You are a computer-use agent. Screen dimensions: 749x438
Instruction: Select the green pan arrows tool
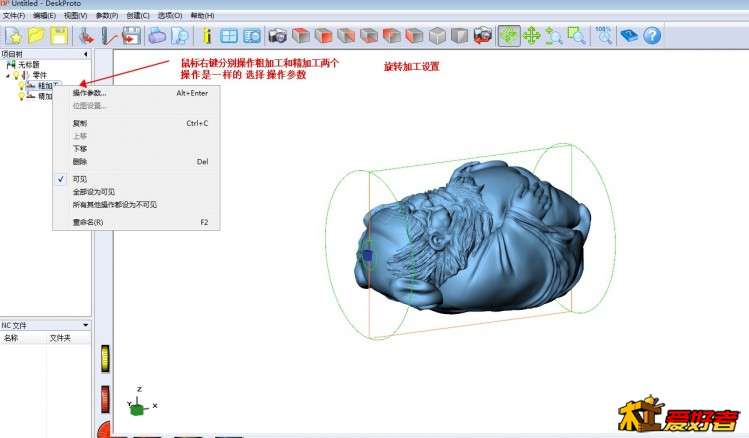point(532,36)
